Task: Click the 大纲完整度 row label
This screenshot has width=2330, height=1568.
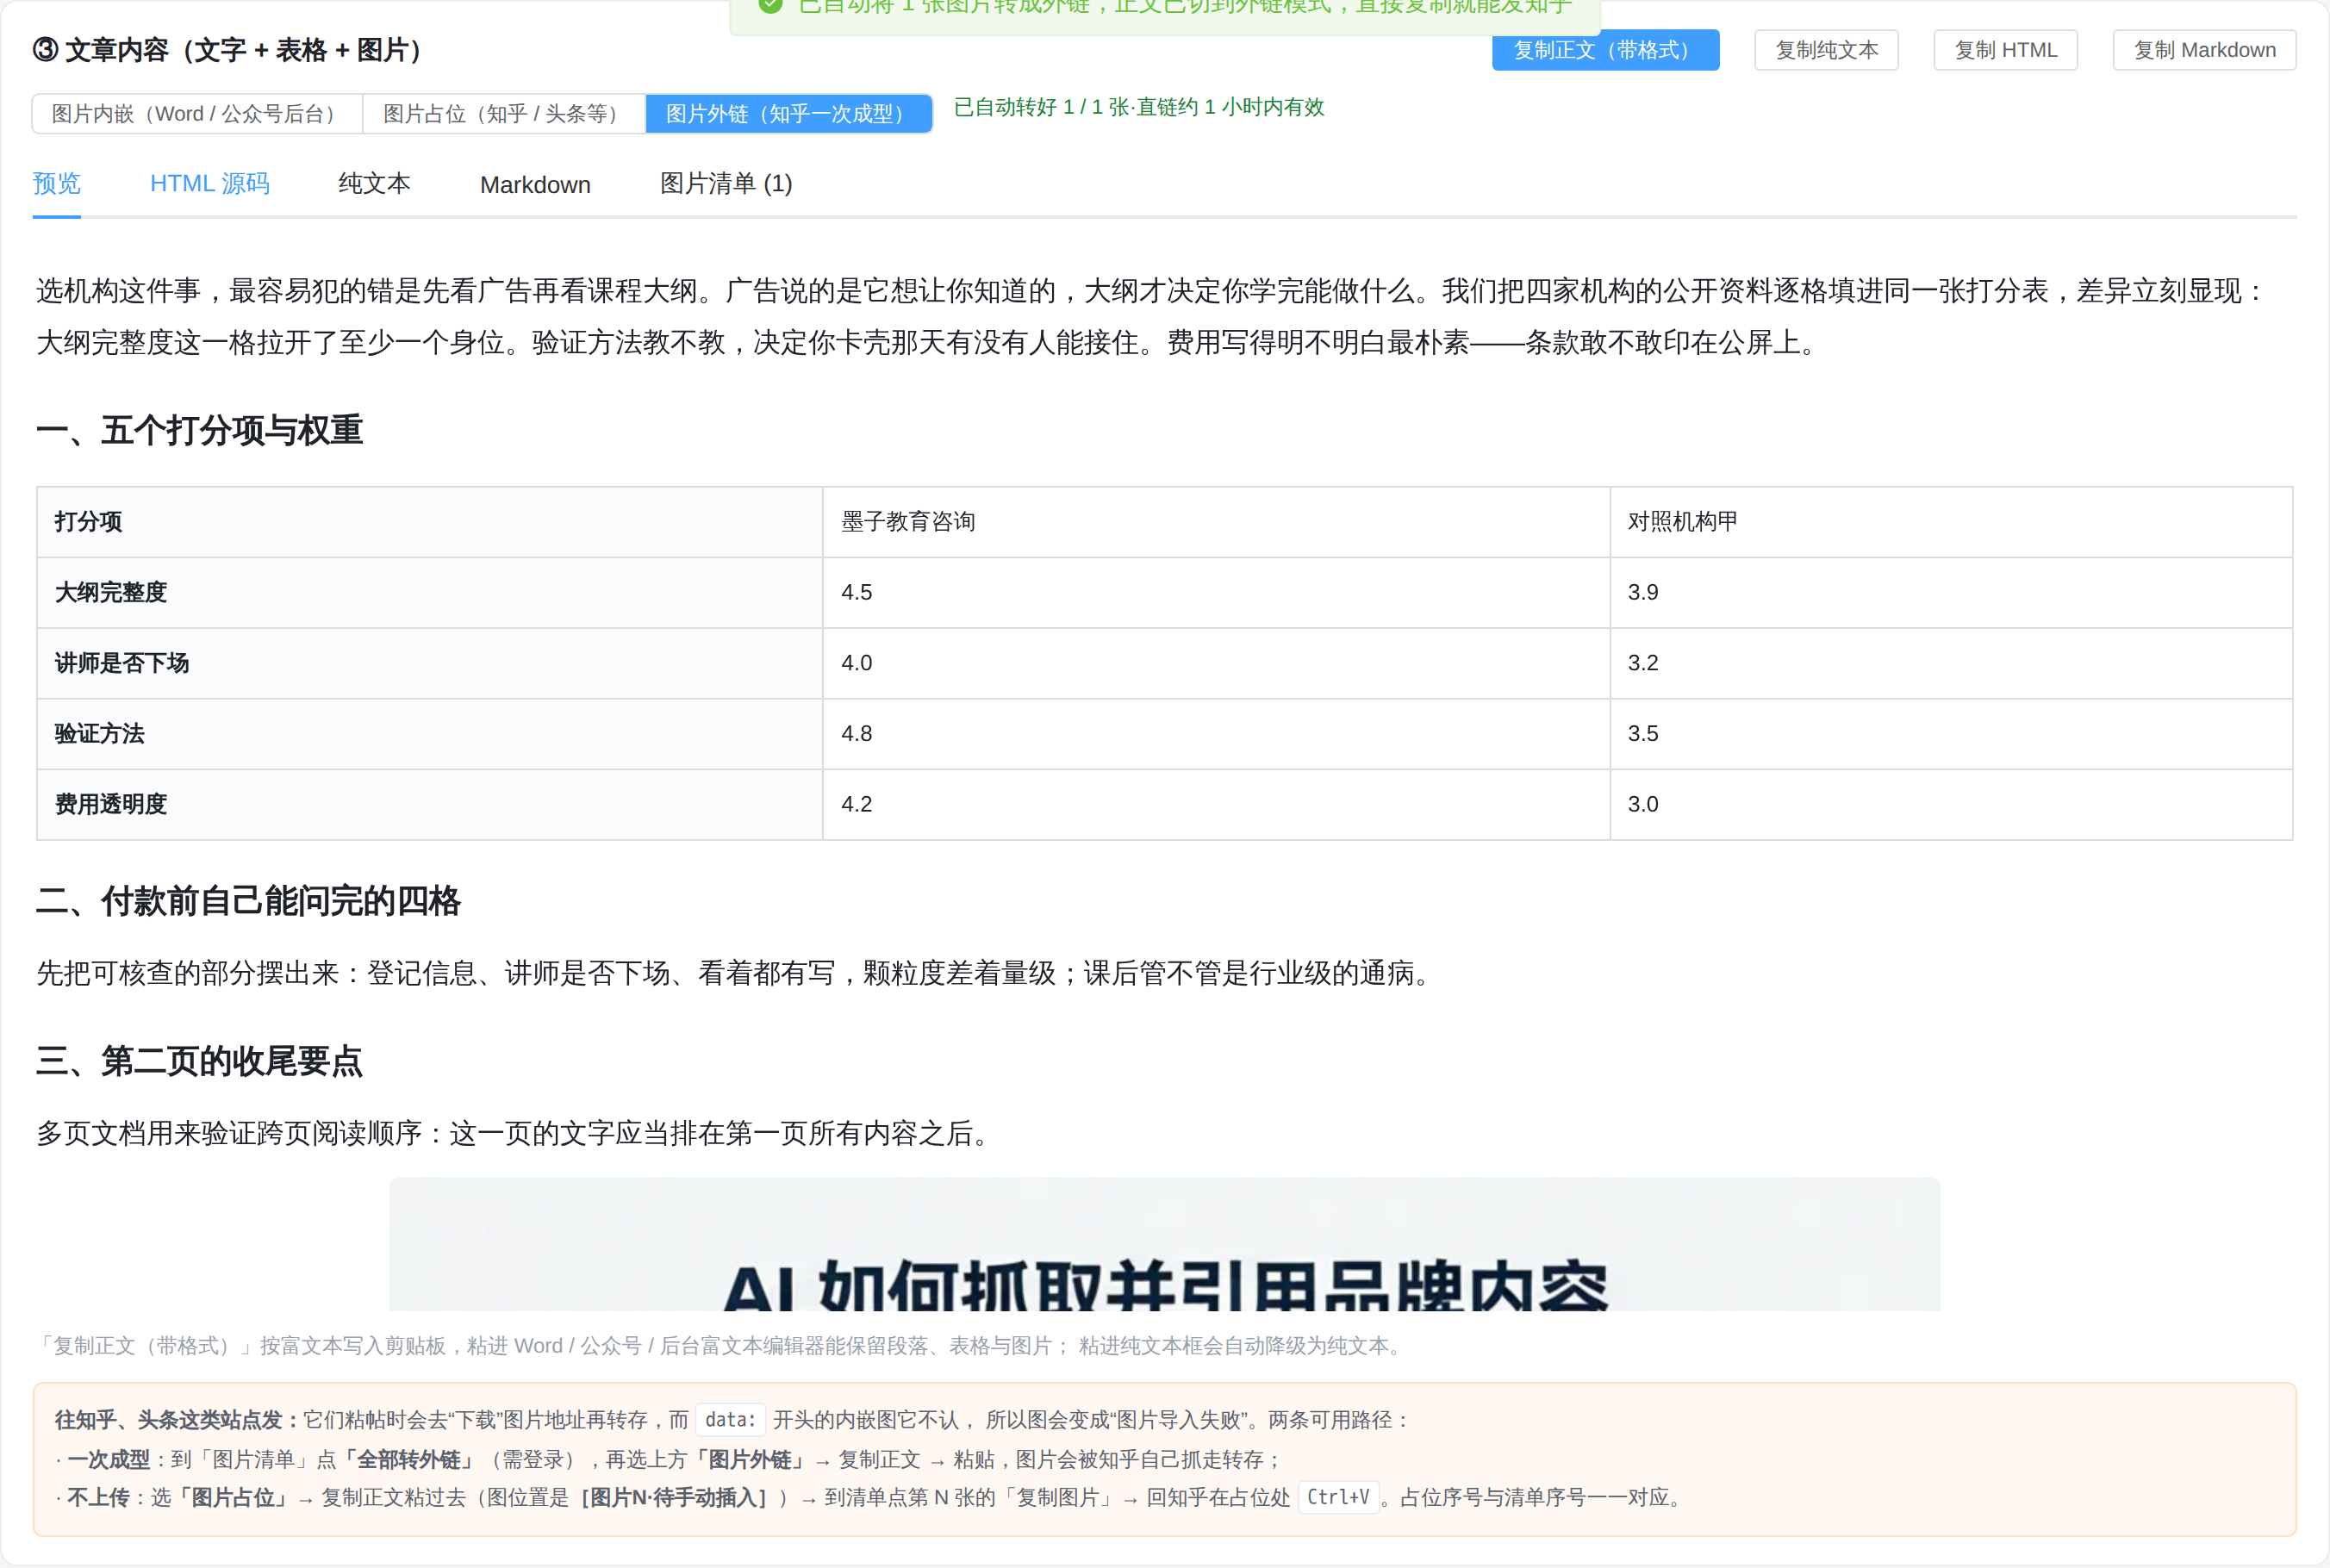Action: click(430, 593)
